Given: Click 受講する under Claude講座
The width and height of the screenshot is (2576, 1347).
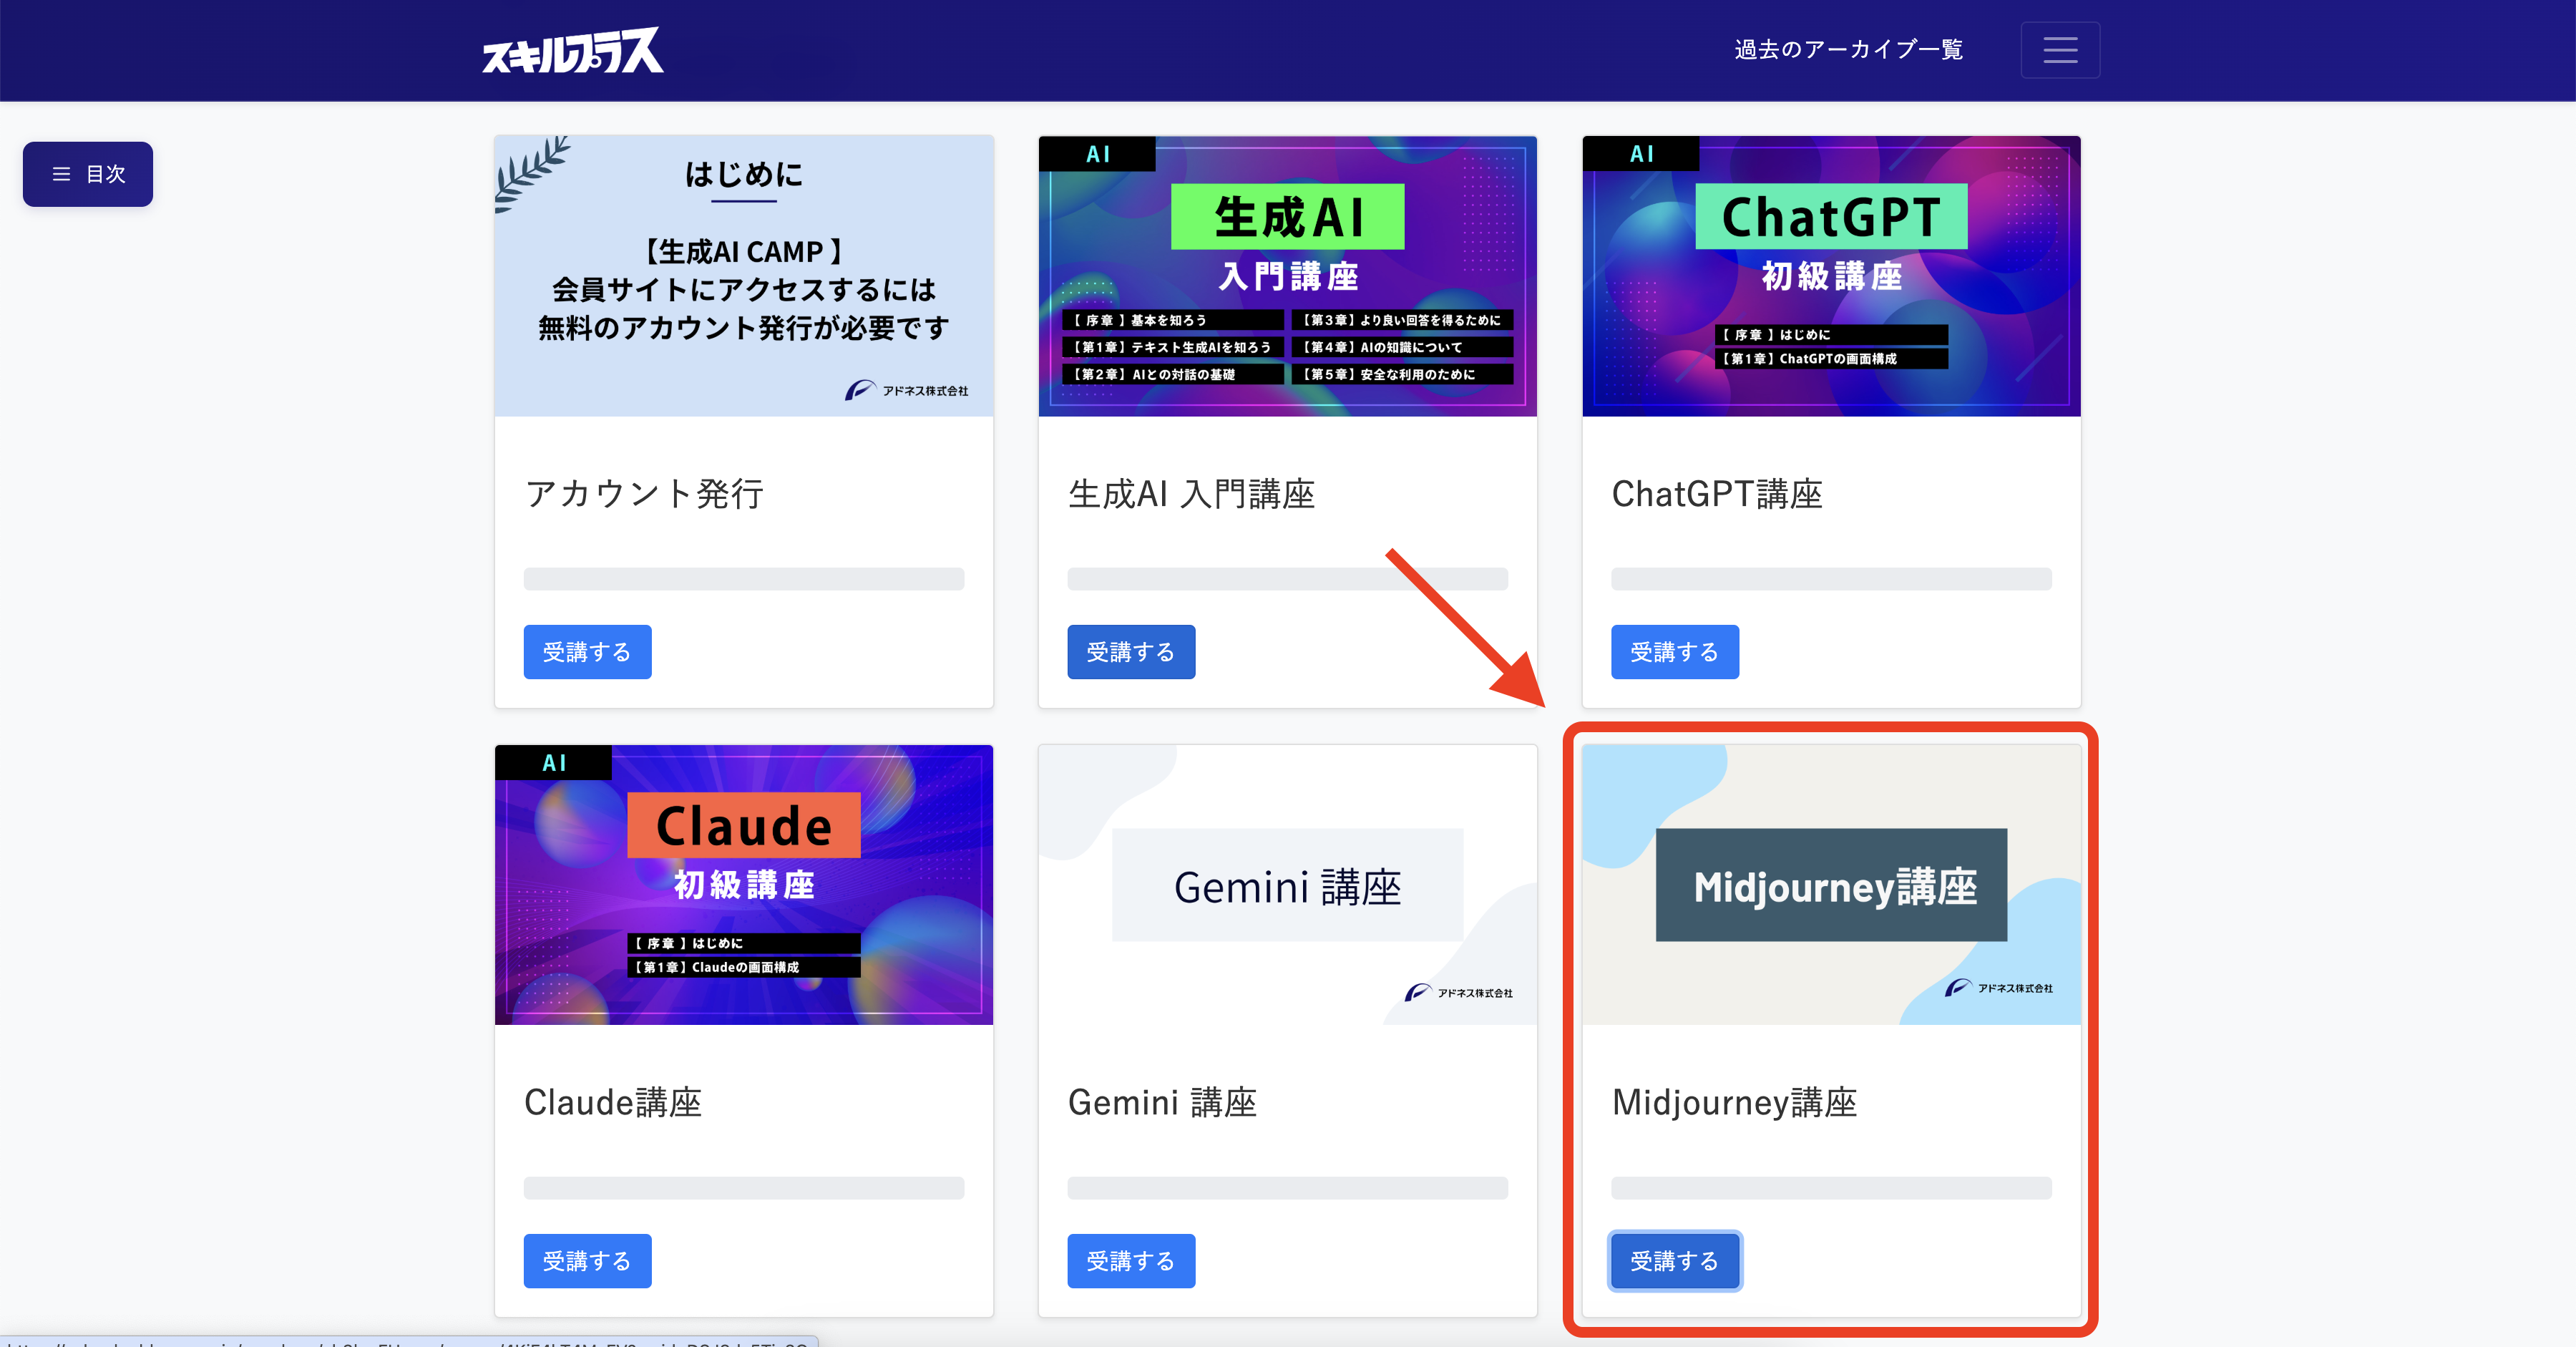Looking at the screenshot, I should pyautogui.click(x=587, y=1261).
